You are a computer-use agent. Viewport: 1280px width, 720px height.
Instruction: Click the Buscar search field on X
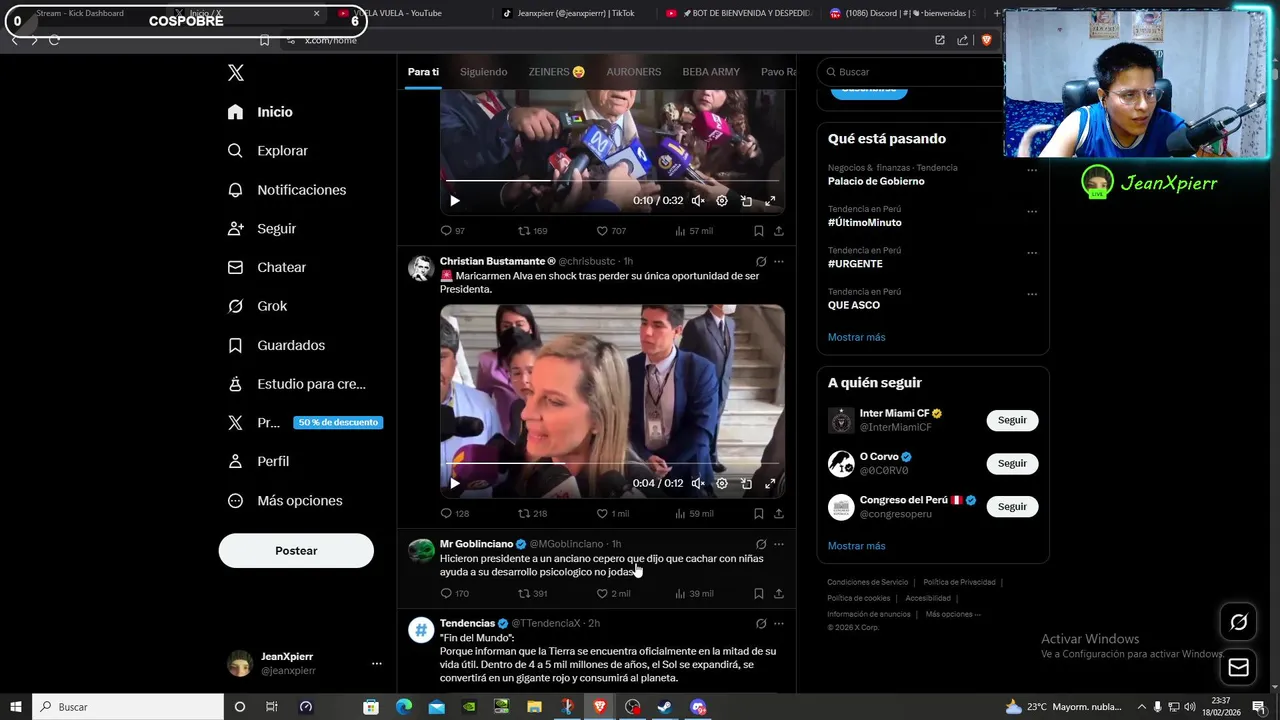pos(910,72)
